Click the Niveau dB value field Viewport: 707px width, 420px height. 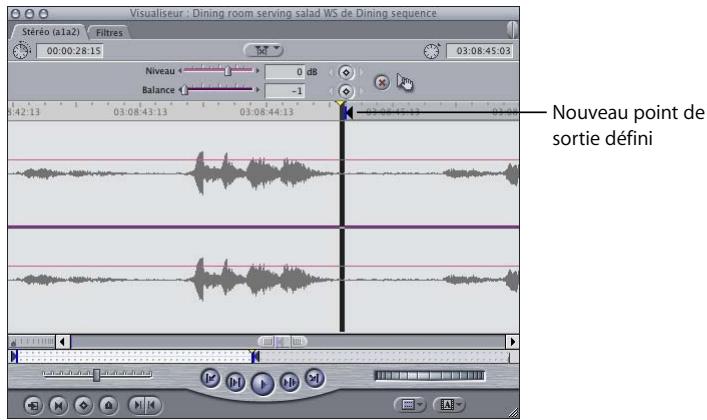[285, 72]
